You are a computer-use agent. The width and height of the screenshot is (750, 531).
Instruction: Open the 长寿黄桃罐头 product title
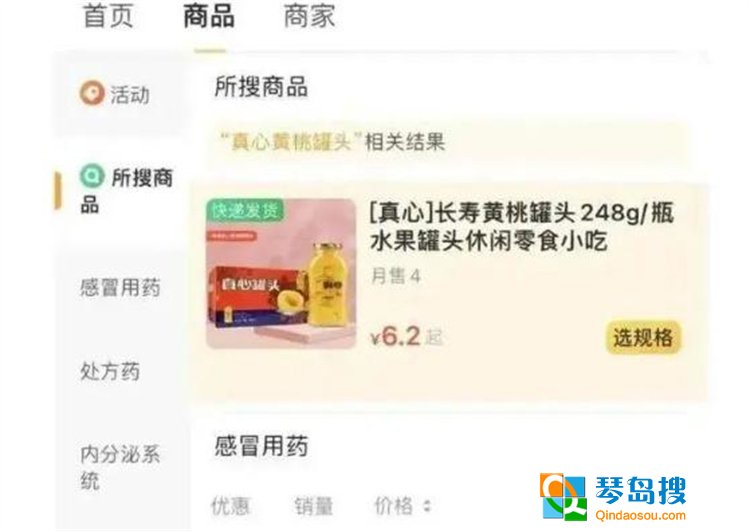pos(522,227)
